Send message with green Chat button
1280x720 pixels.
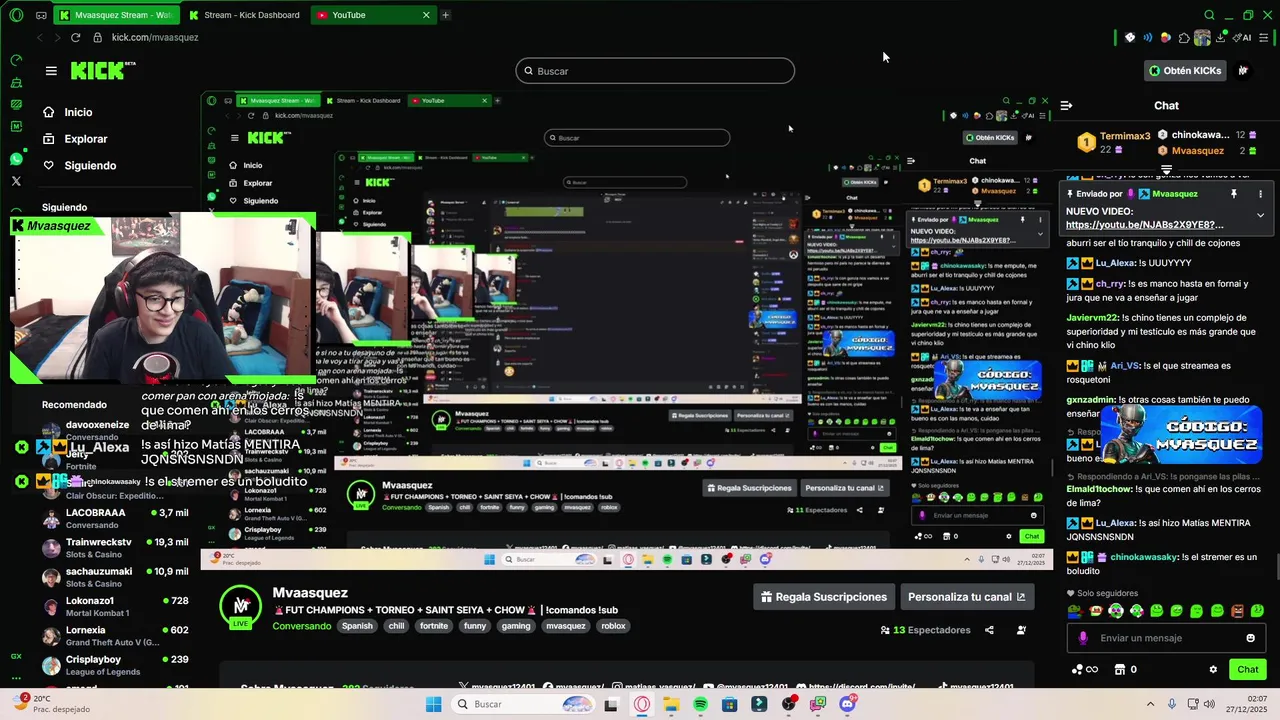(x=1248, y=669)
